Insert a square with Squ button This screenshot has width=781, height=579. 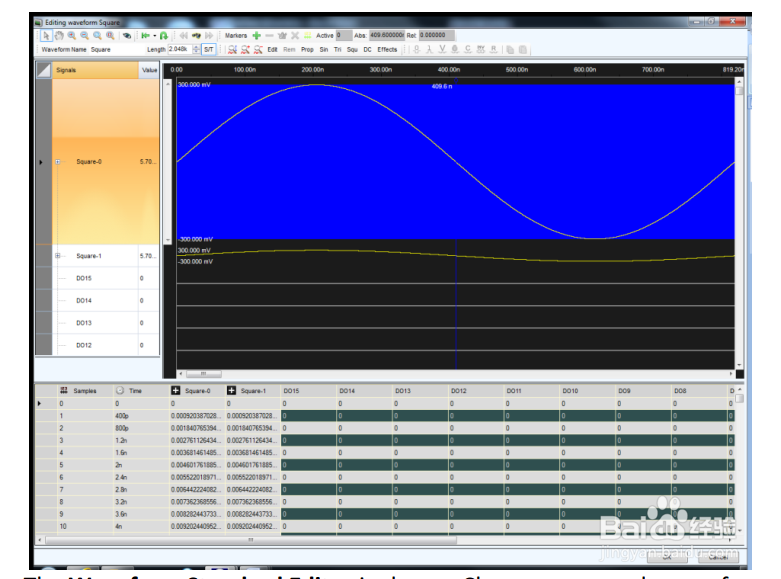(352, 49)
